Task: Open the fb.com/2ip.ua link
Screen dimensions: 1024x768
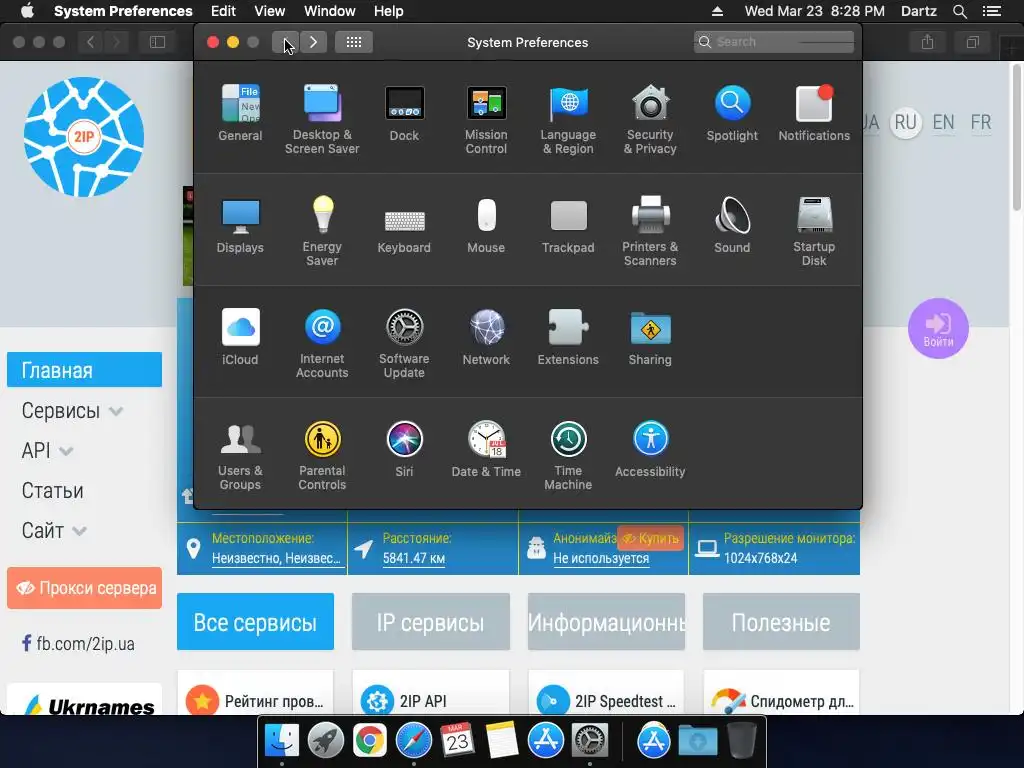Action: tap(78, 643)
